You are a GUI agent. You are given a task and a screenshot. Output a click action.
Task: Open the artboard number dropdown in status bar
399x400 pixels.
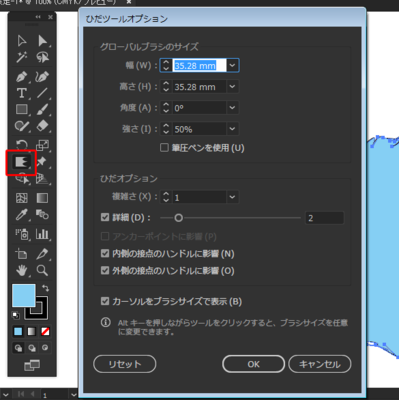[74, 395]
